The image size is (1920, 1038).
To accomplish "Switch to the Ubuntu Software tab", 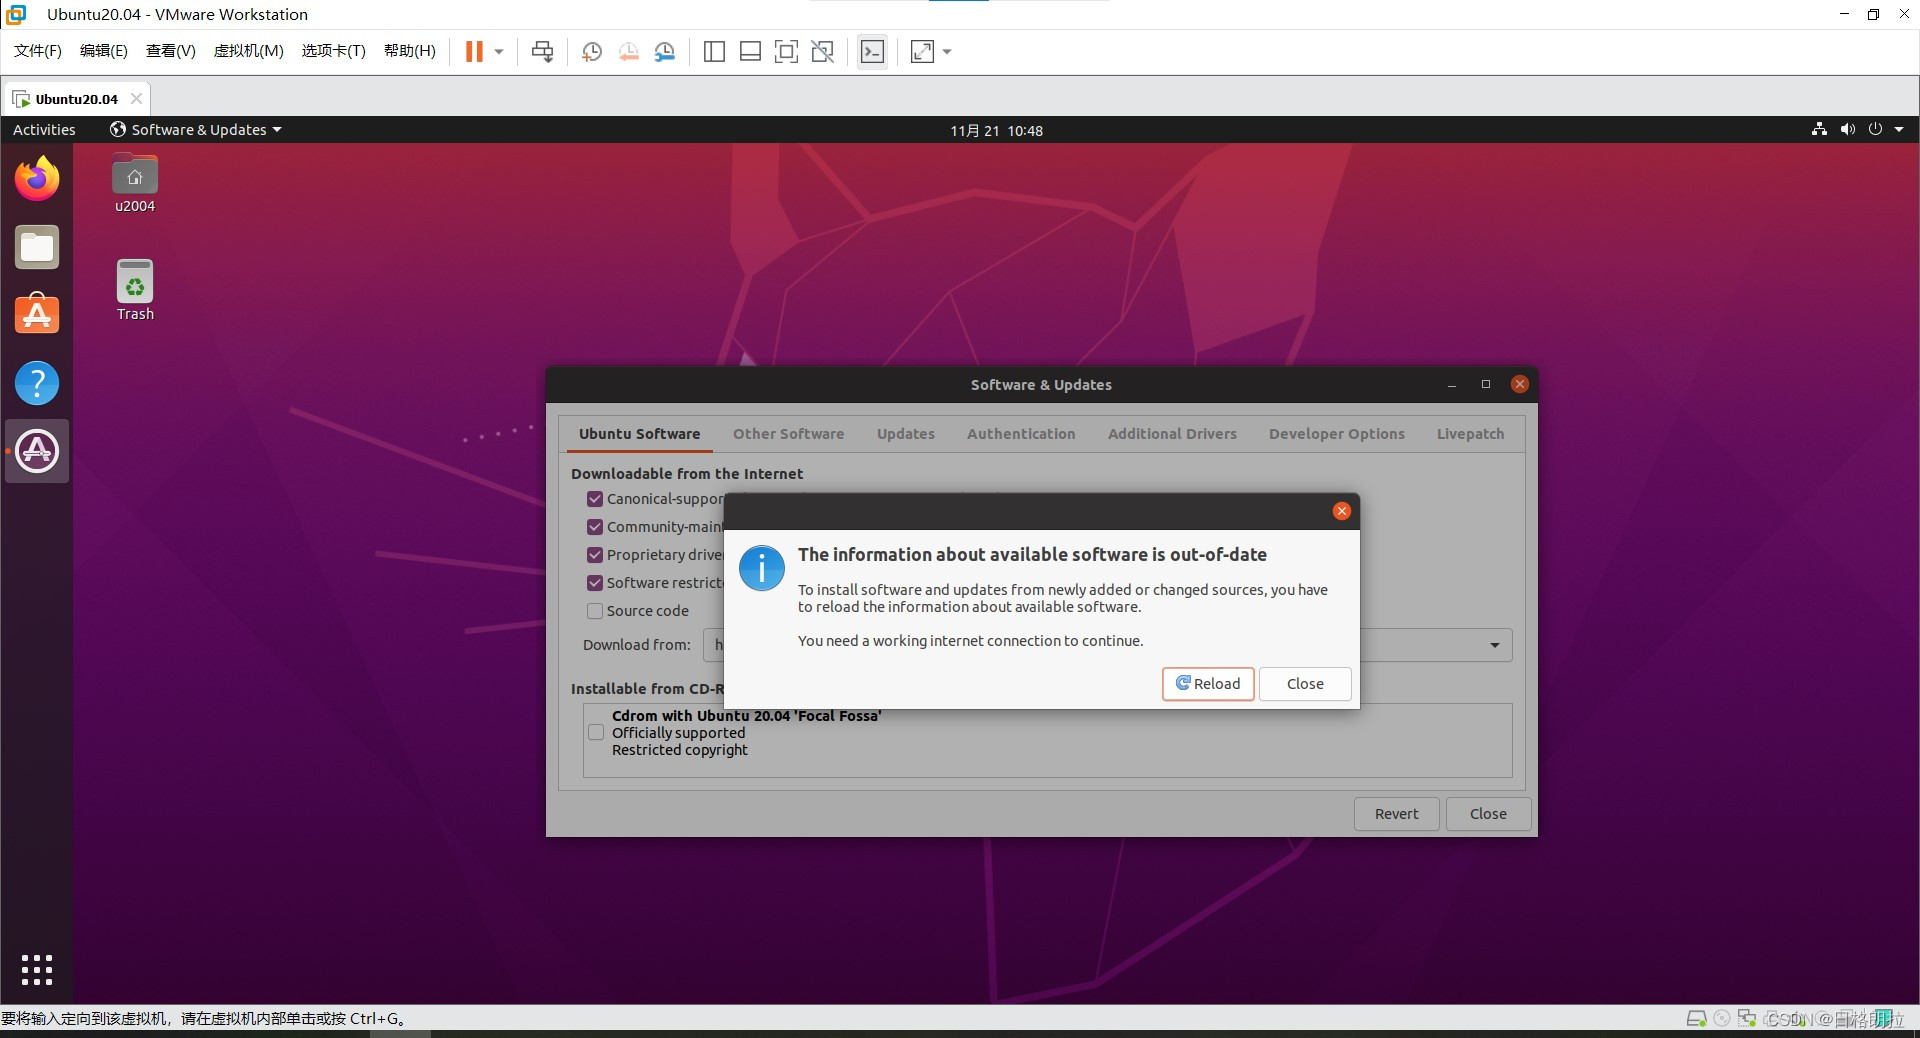I will 639,434.
